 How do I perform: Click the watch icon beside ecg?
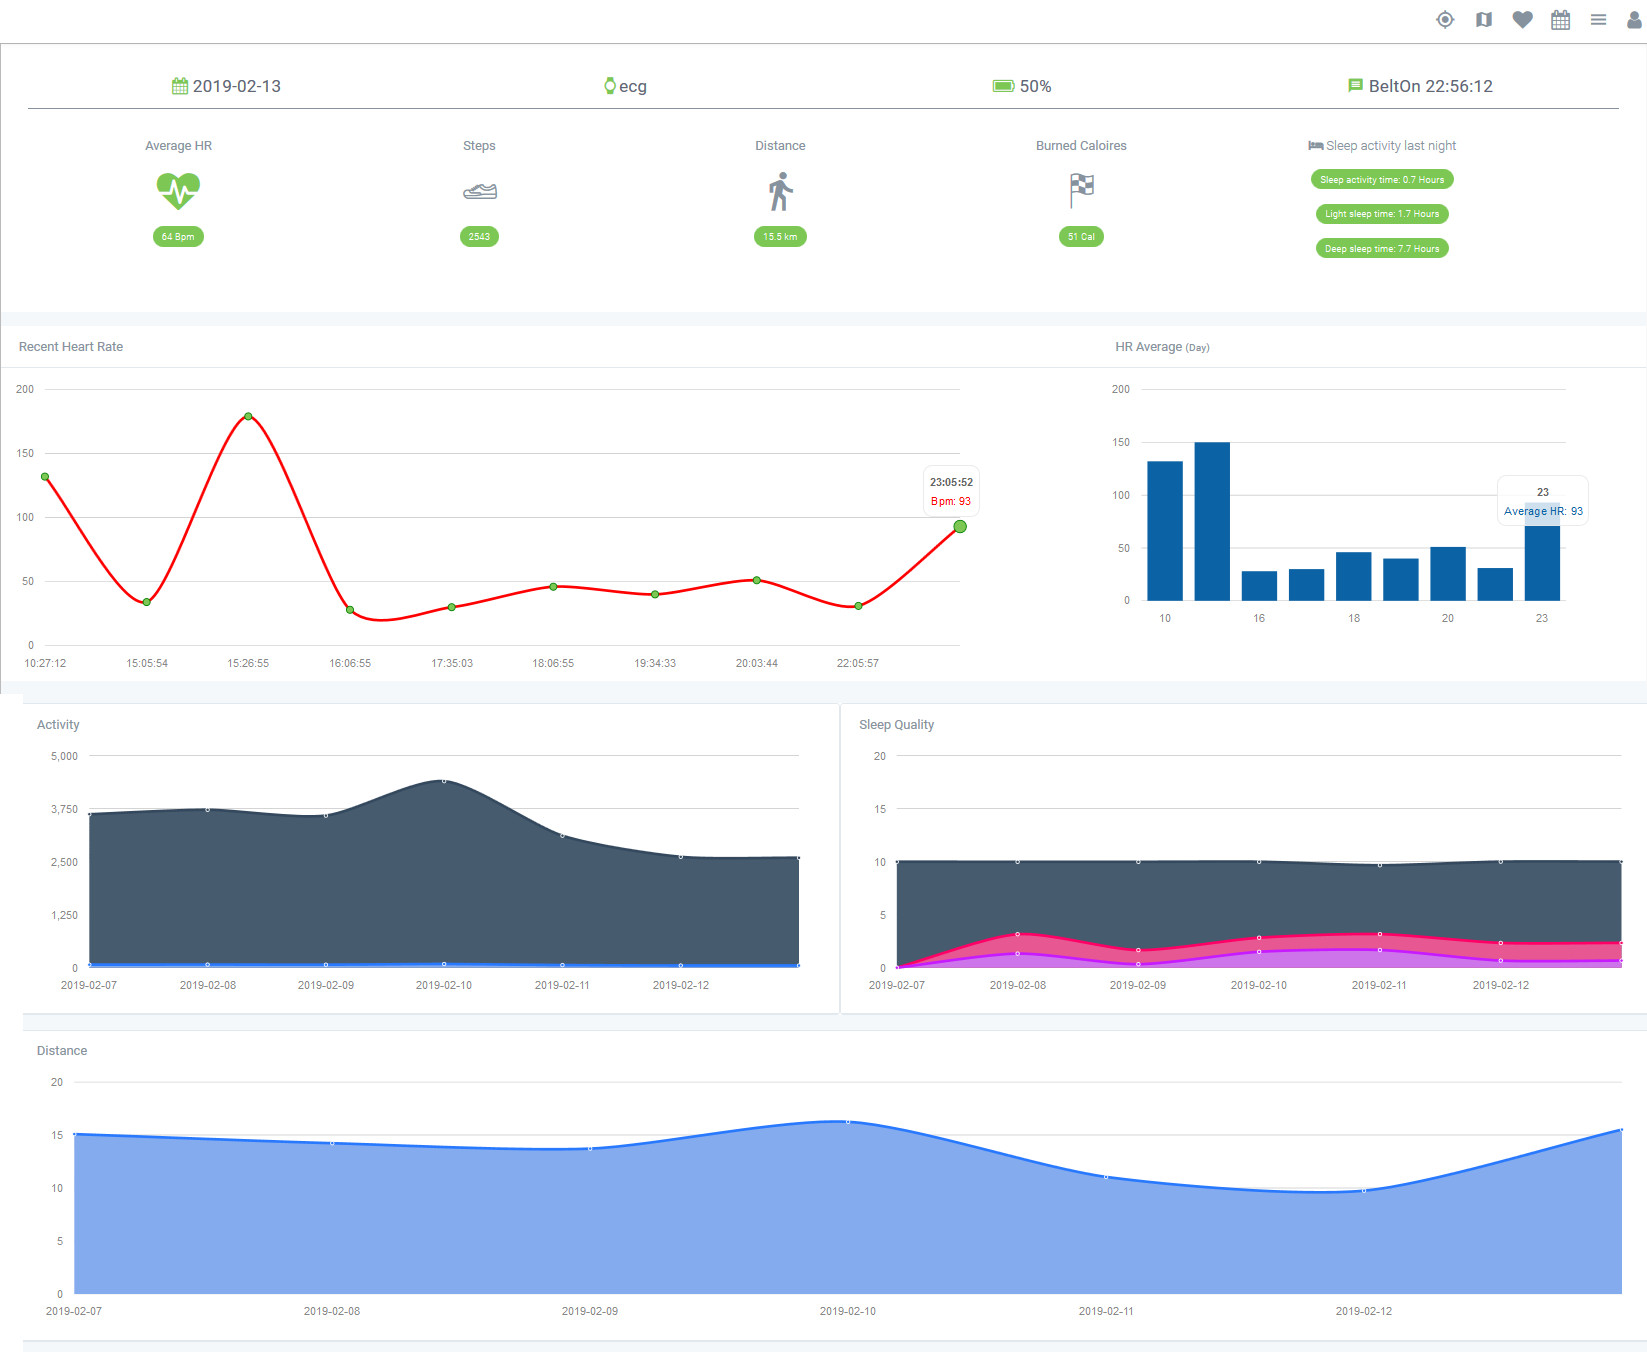609,86
